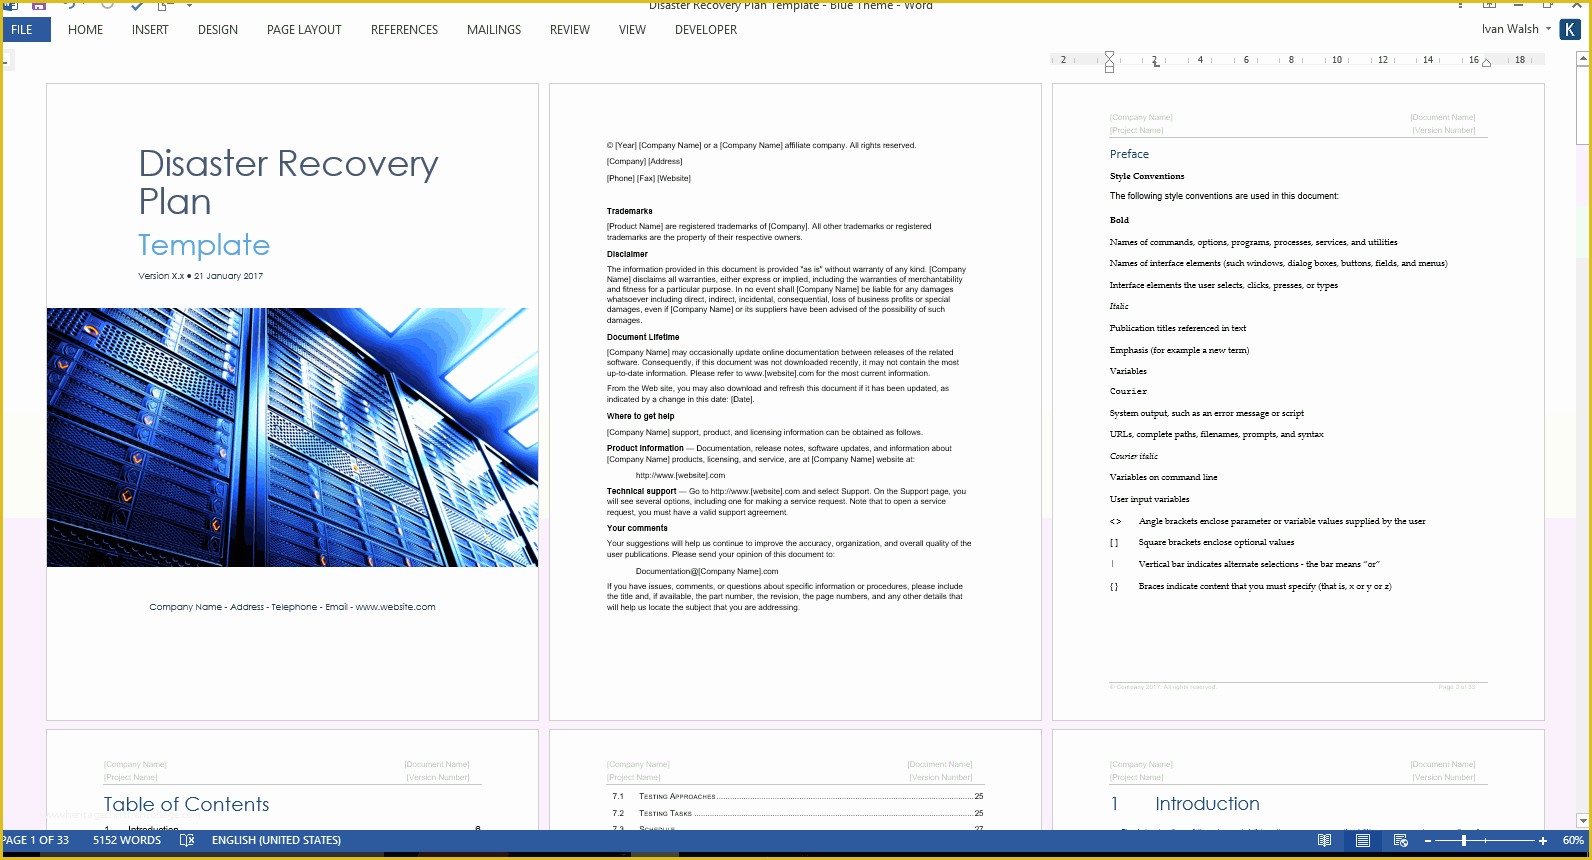This screenshot has height=860, width=1592.
Task: Click the zoom slider handle
Action: point(1464,841)
